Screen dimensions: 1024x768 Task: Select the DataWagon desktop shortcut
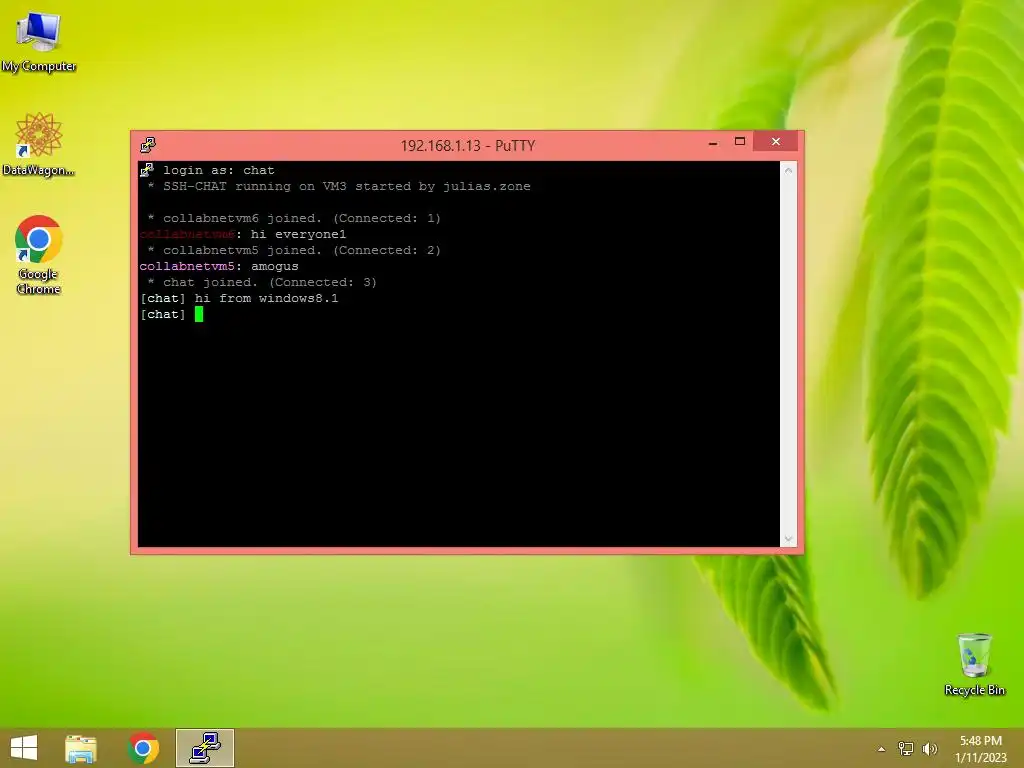[39, 144]
